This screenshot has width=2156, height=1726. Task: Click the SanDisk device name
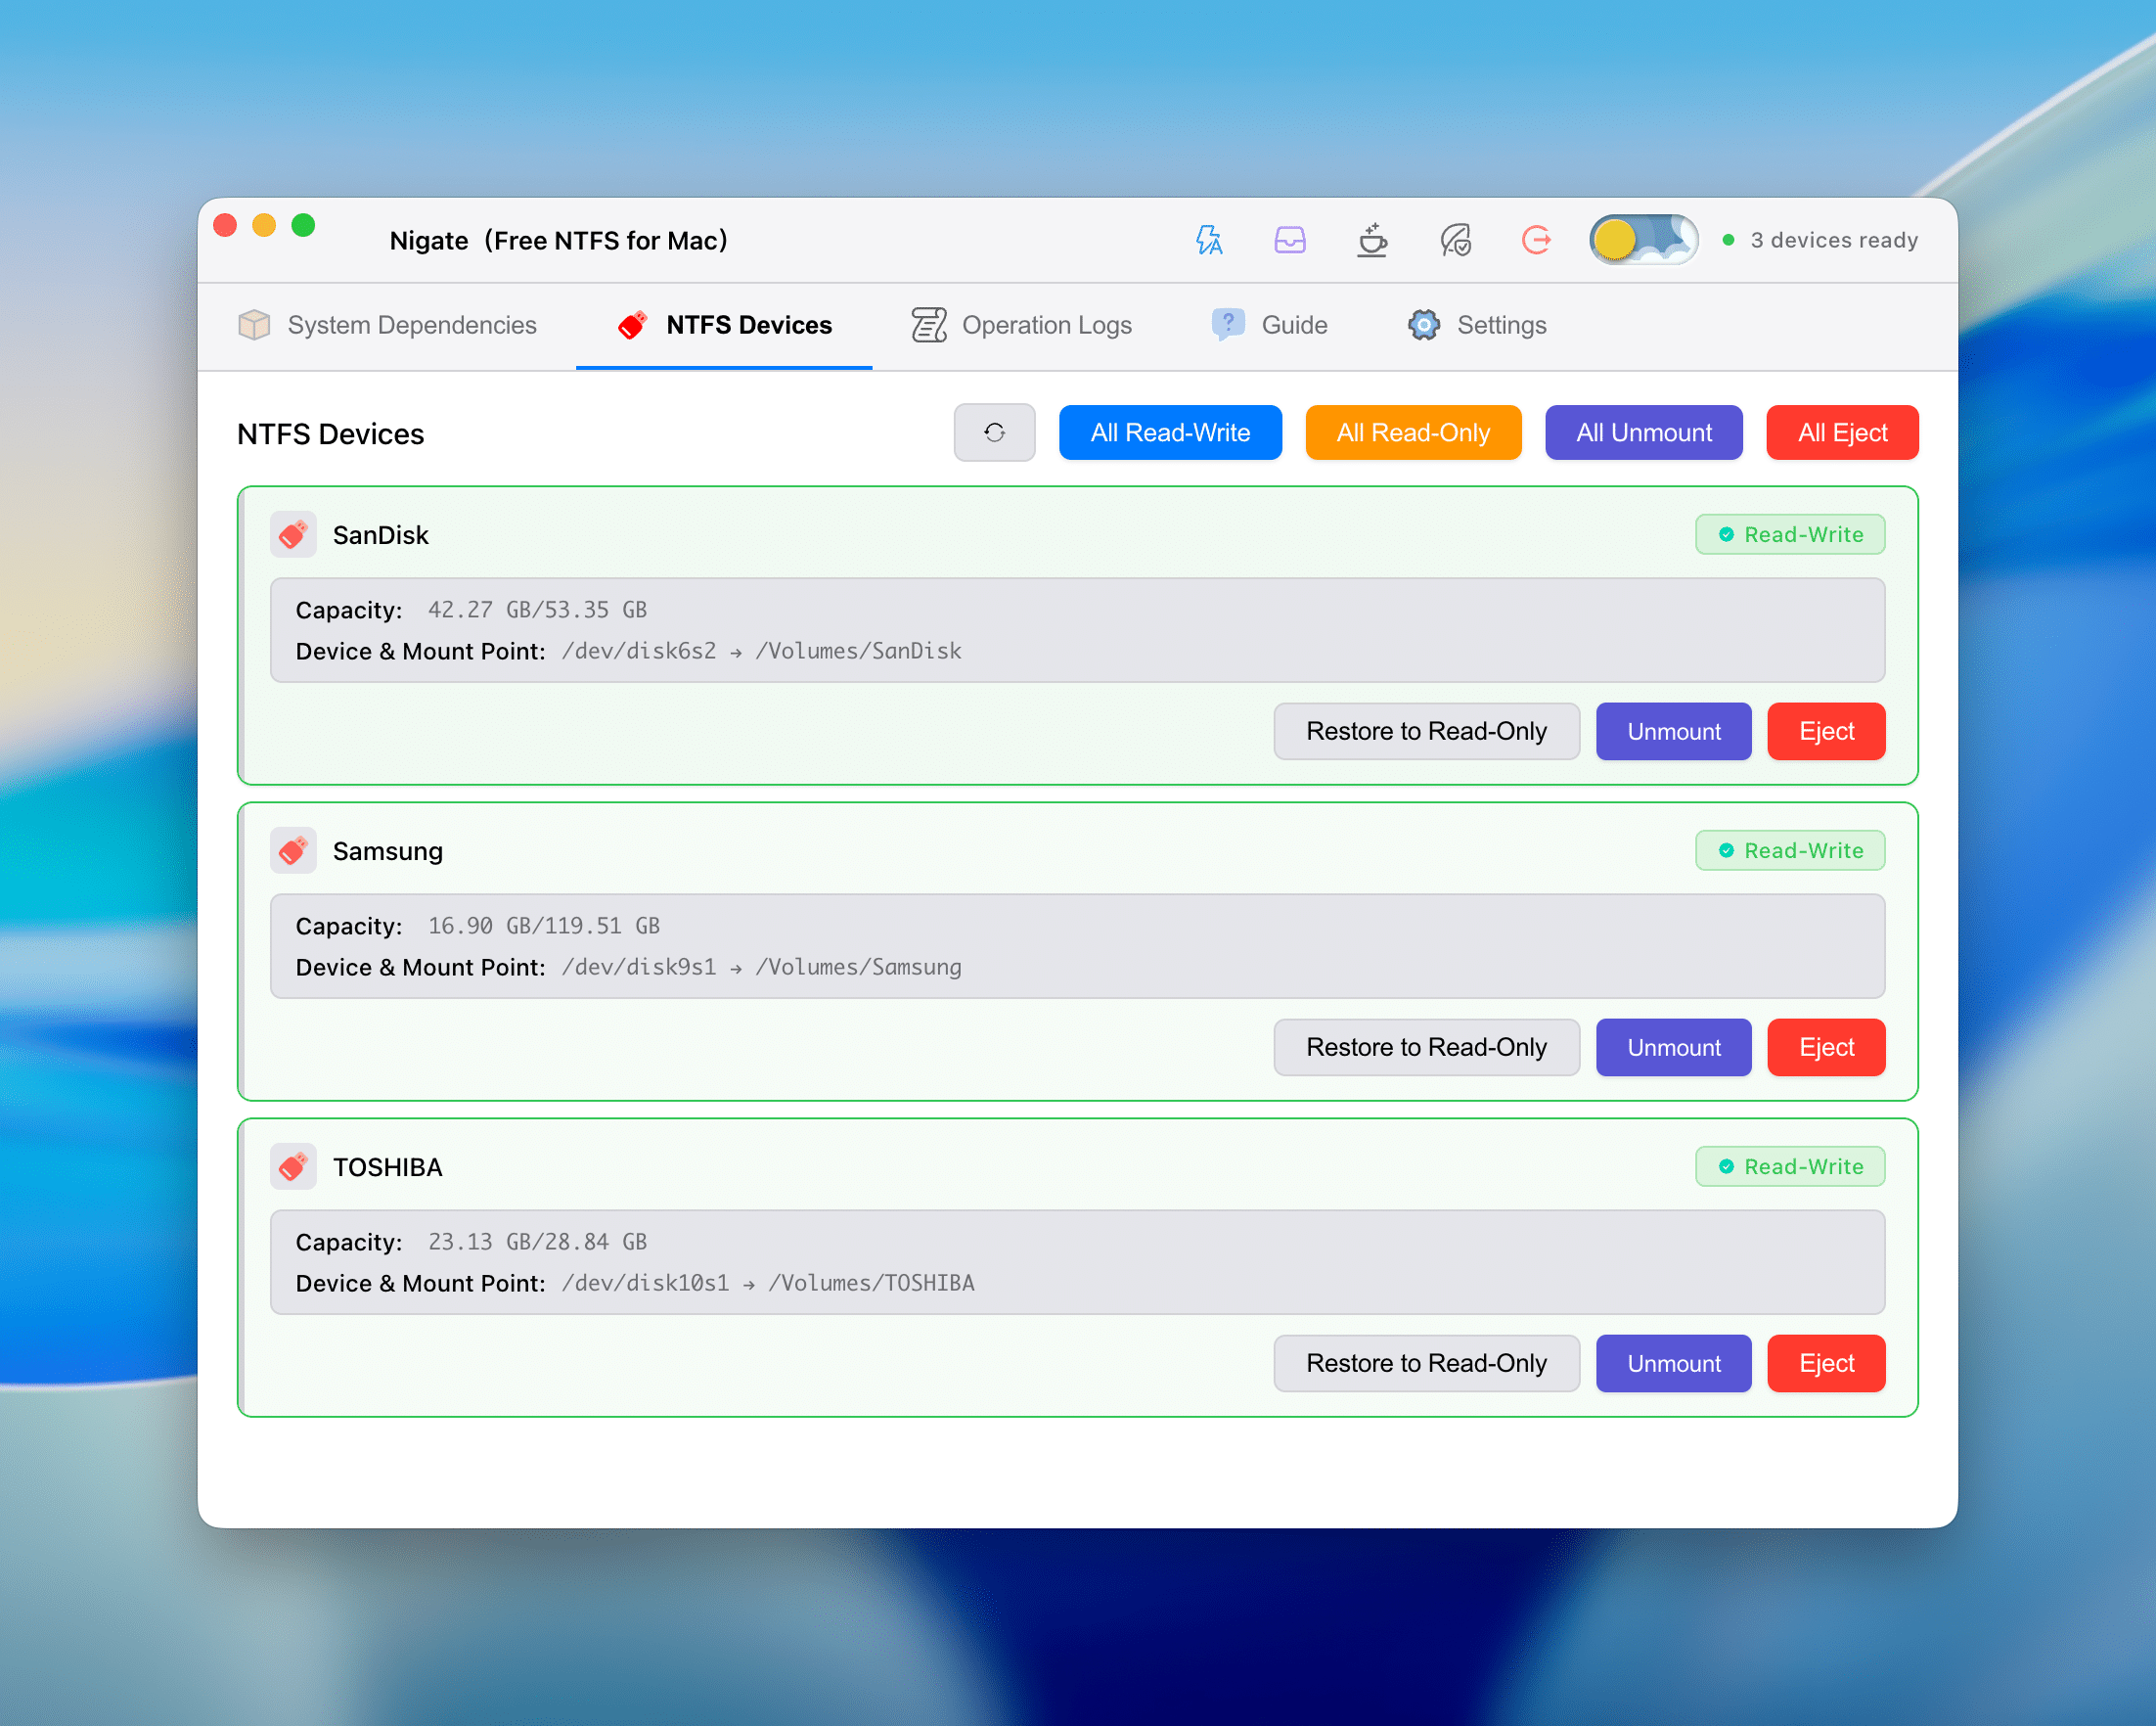click(380, 535)
